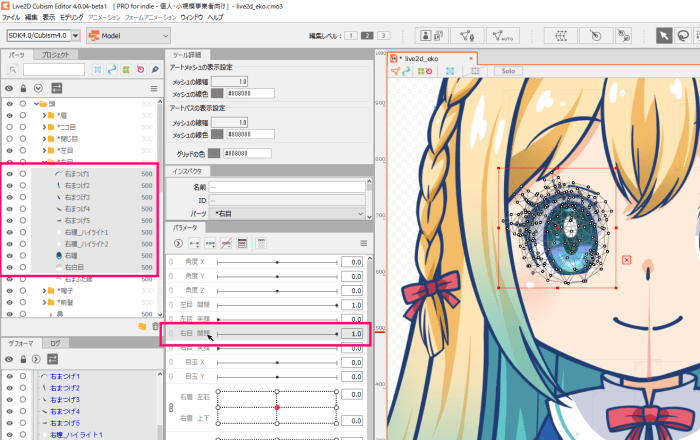
Task: Click the Solo button
Action: pos(508,71)
